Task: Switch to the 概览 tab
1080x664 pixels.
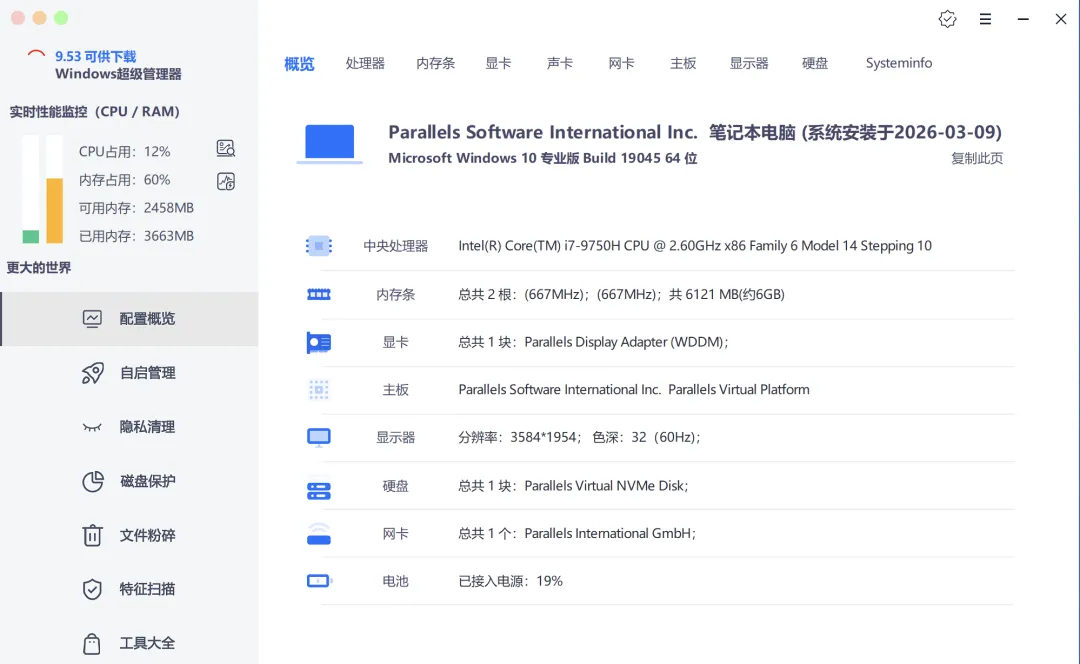Action: tap(299, 63)
